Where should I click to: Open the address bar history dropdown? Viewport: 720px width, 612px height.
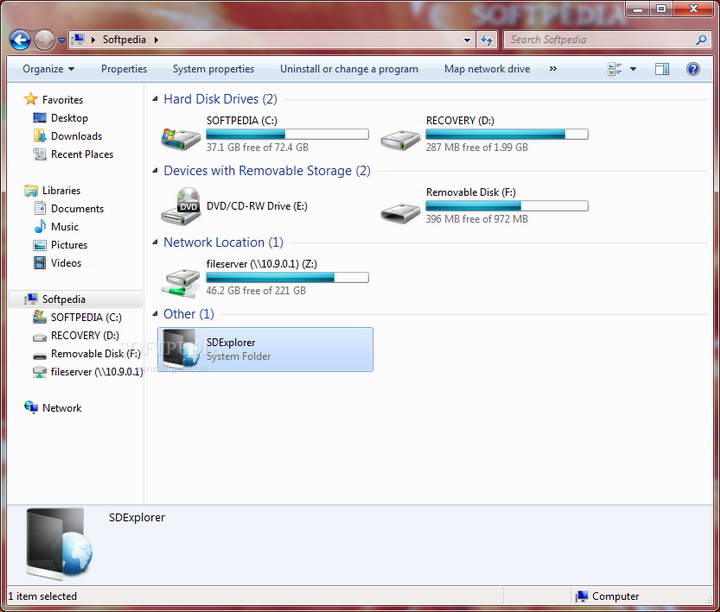click(x=467, y=40)
